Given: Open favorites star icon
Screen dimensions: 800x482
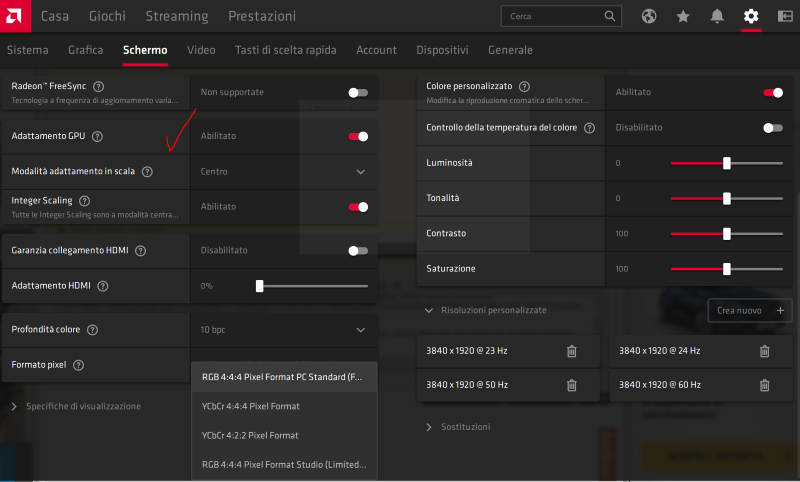Looking at the screenshot, I should pos(683,16).
